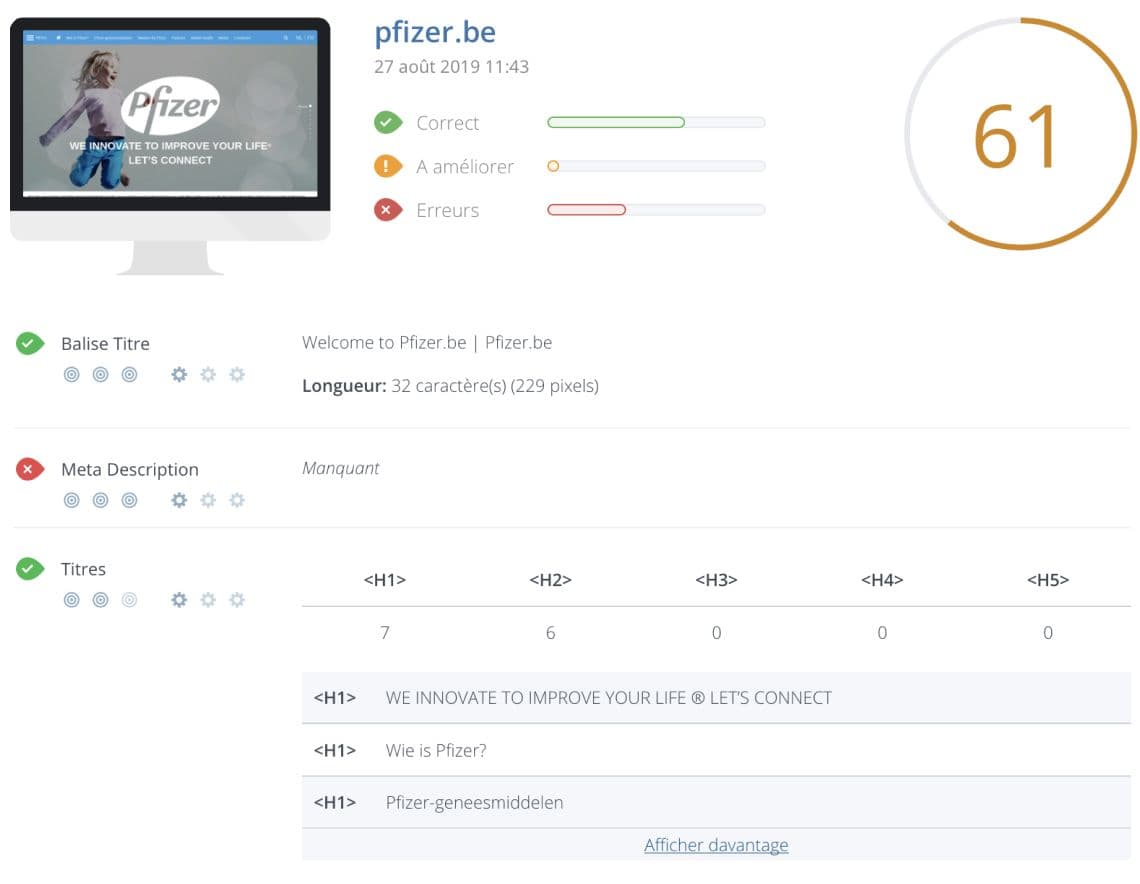
Task: Click the Pfizer website screenshot thumbnail
Action: point(170,113)
